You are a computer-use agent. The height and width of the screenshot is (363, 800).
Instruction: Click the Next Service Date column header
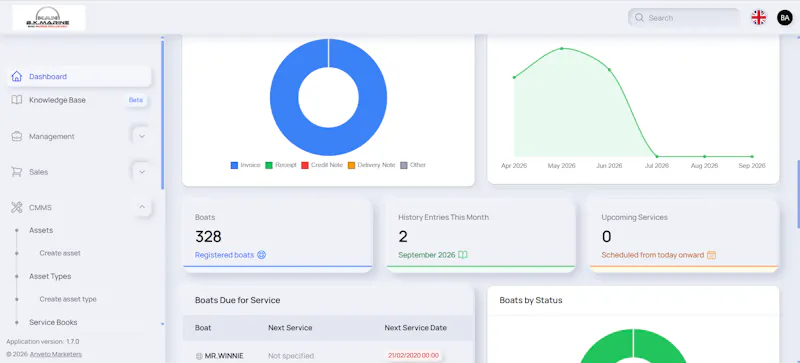click(415, 328)
